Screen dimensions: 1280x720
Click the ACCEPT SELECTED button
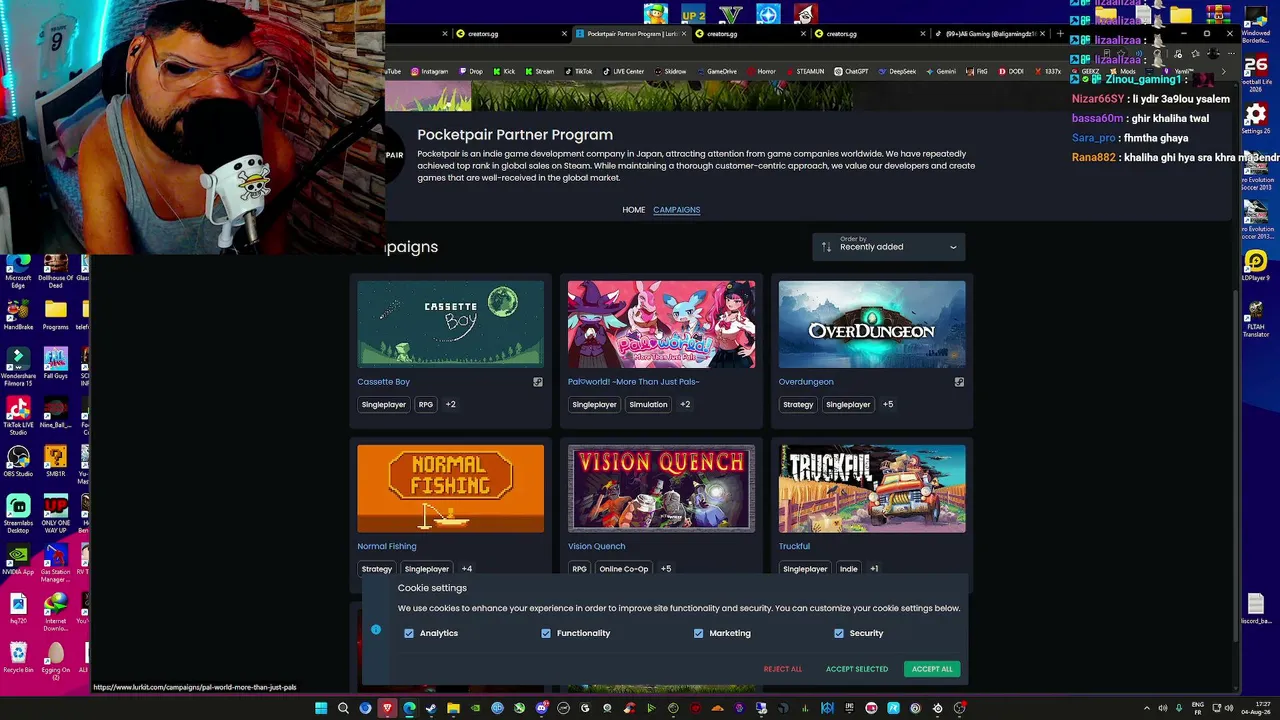coord(857,669)
